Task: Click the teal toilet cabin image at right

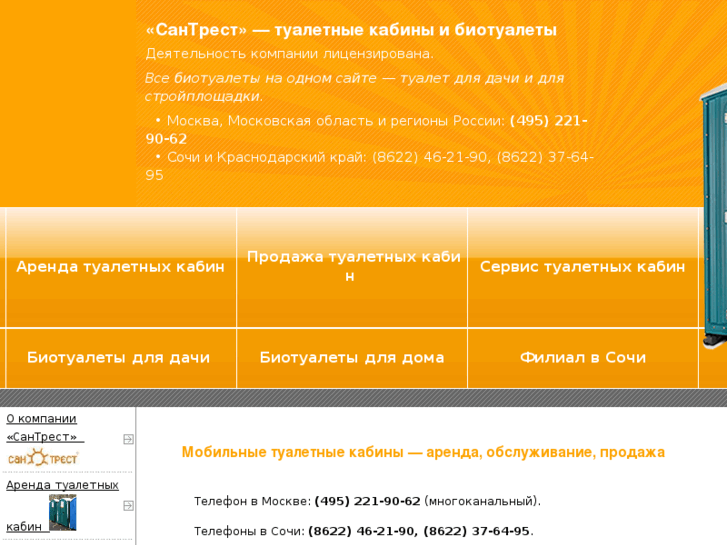Action: point(713,216)
